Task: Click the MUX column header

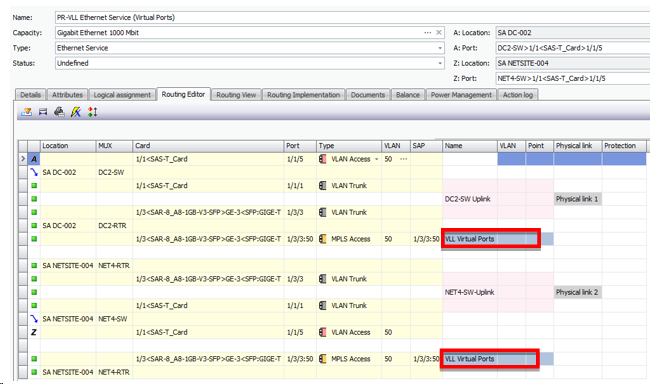Action: 114,146
